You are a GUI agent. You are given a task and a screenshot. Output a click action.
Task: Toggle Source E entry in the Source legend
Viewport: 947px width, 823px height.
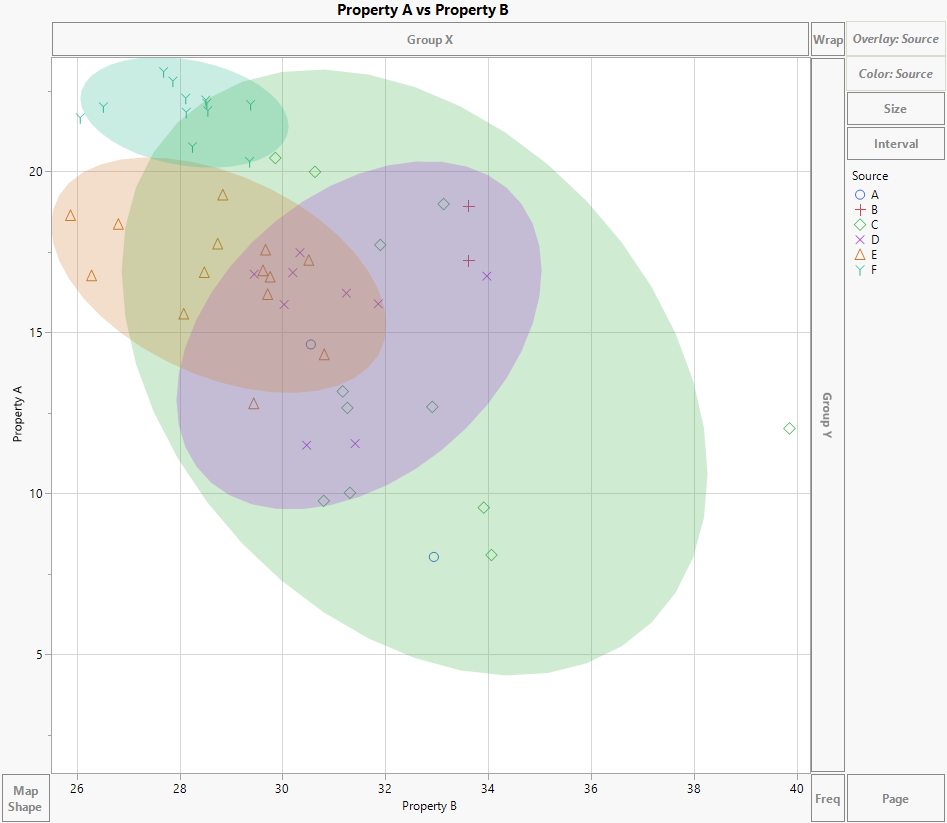872,254
